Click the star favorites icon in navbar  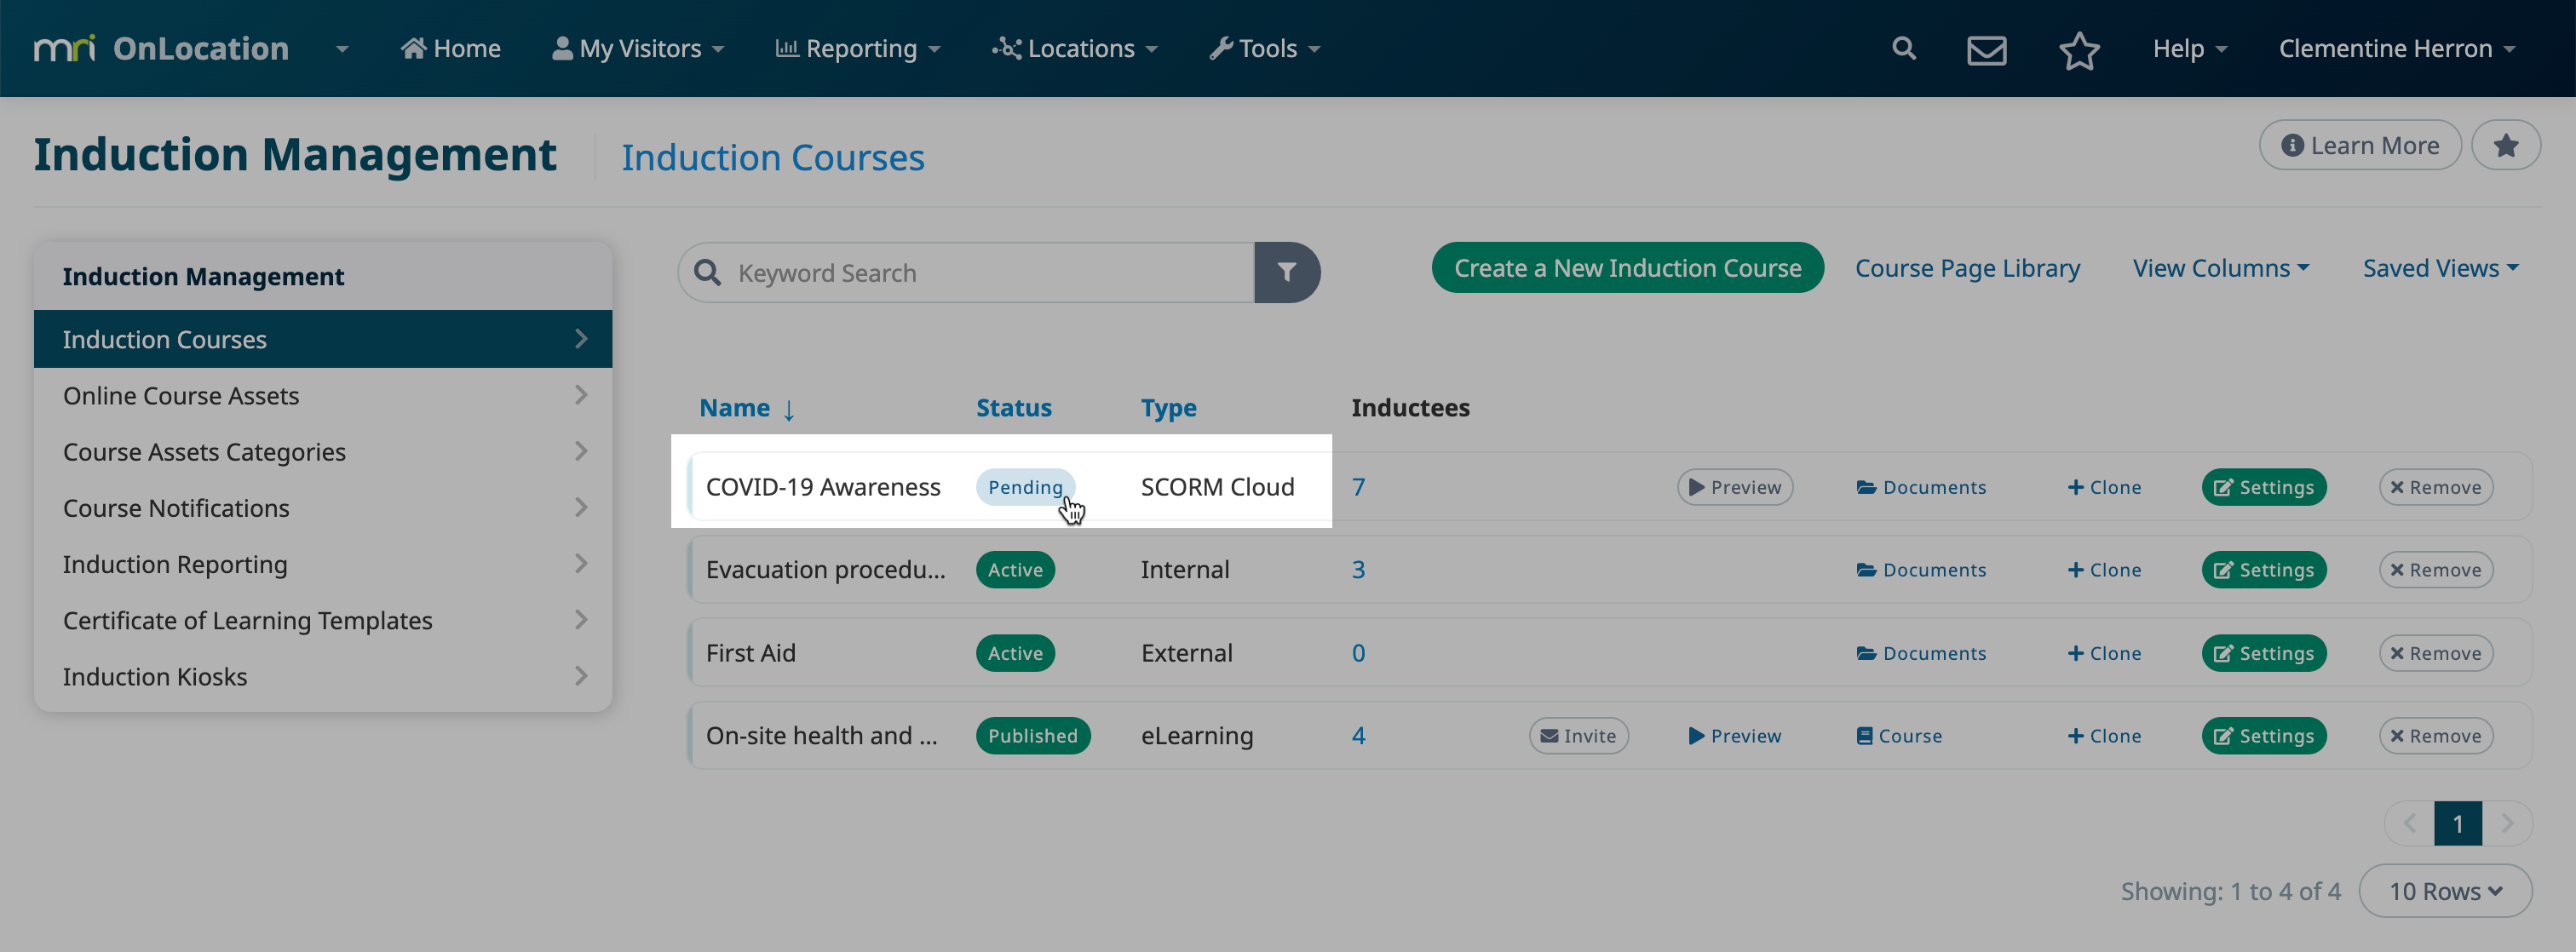(2078, 49)
